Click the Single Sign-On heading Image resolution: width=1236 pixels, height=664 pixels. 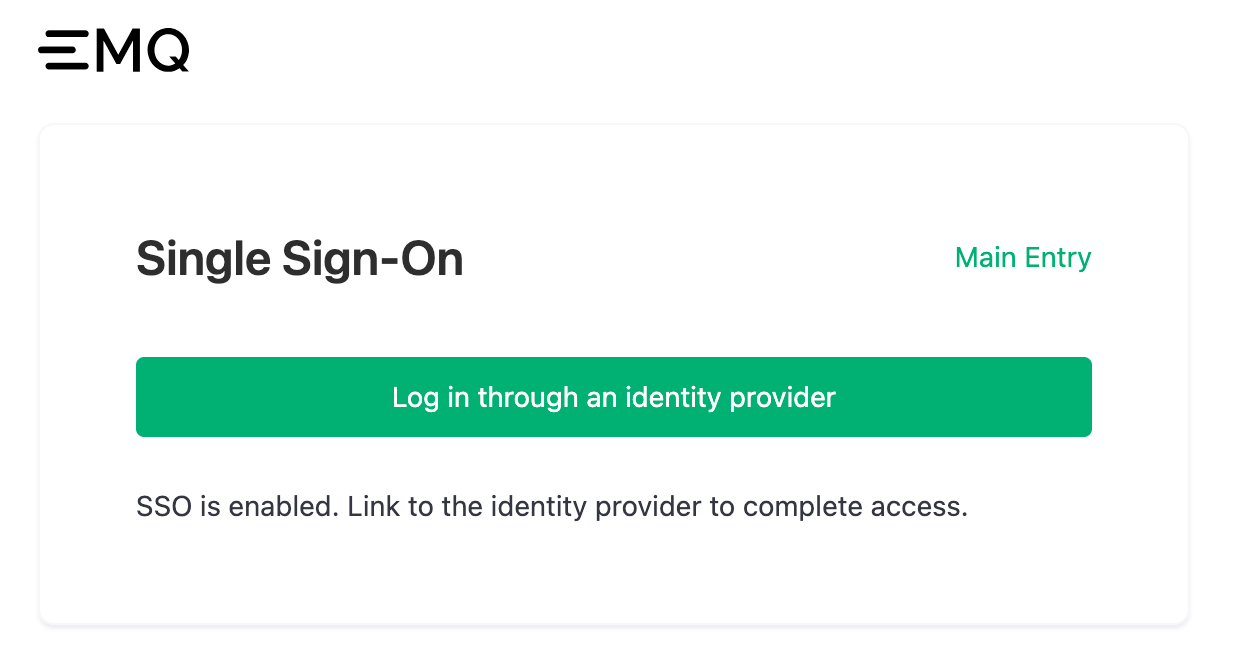point(299,258)
